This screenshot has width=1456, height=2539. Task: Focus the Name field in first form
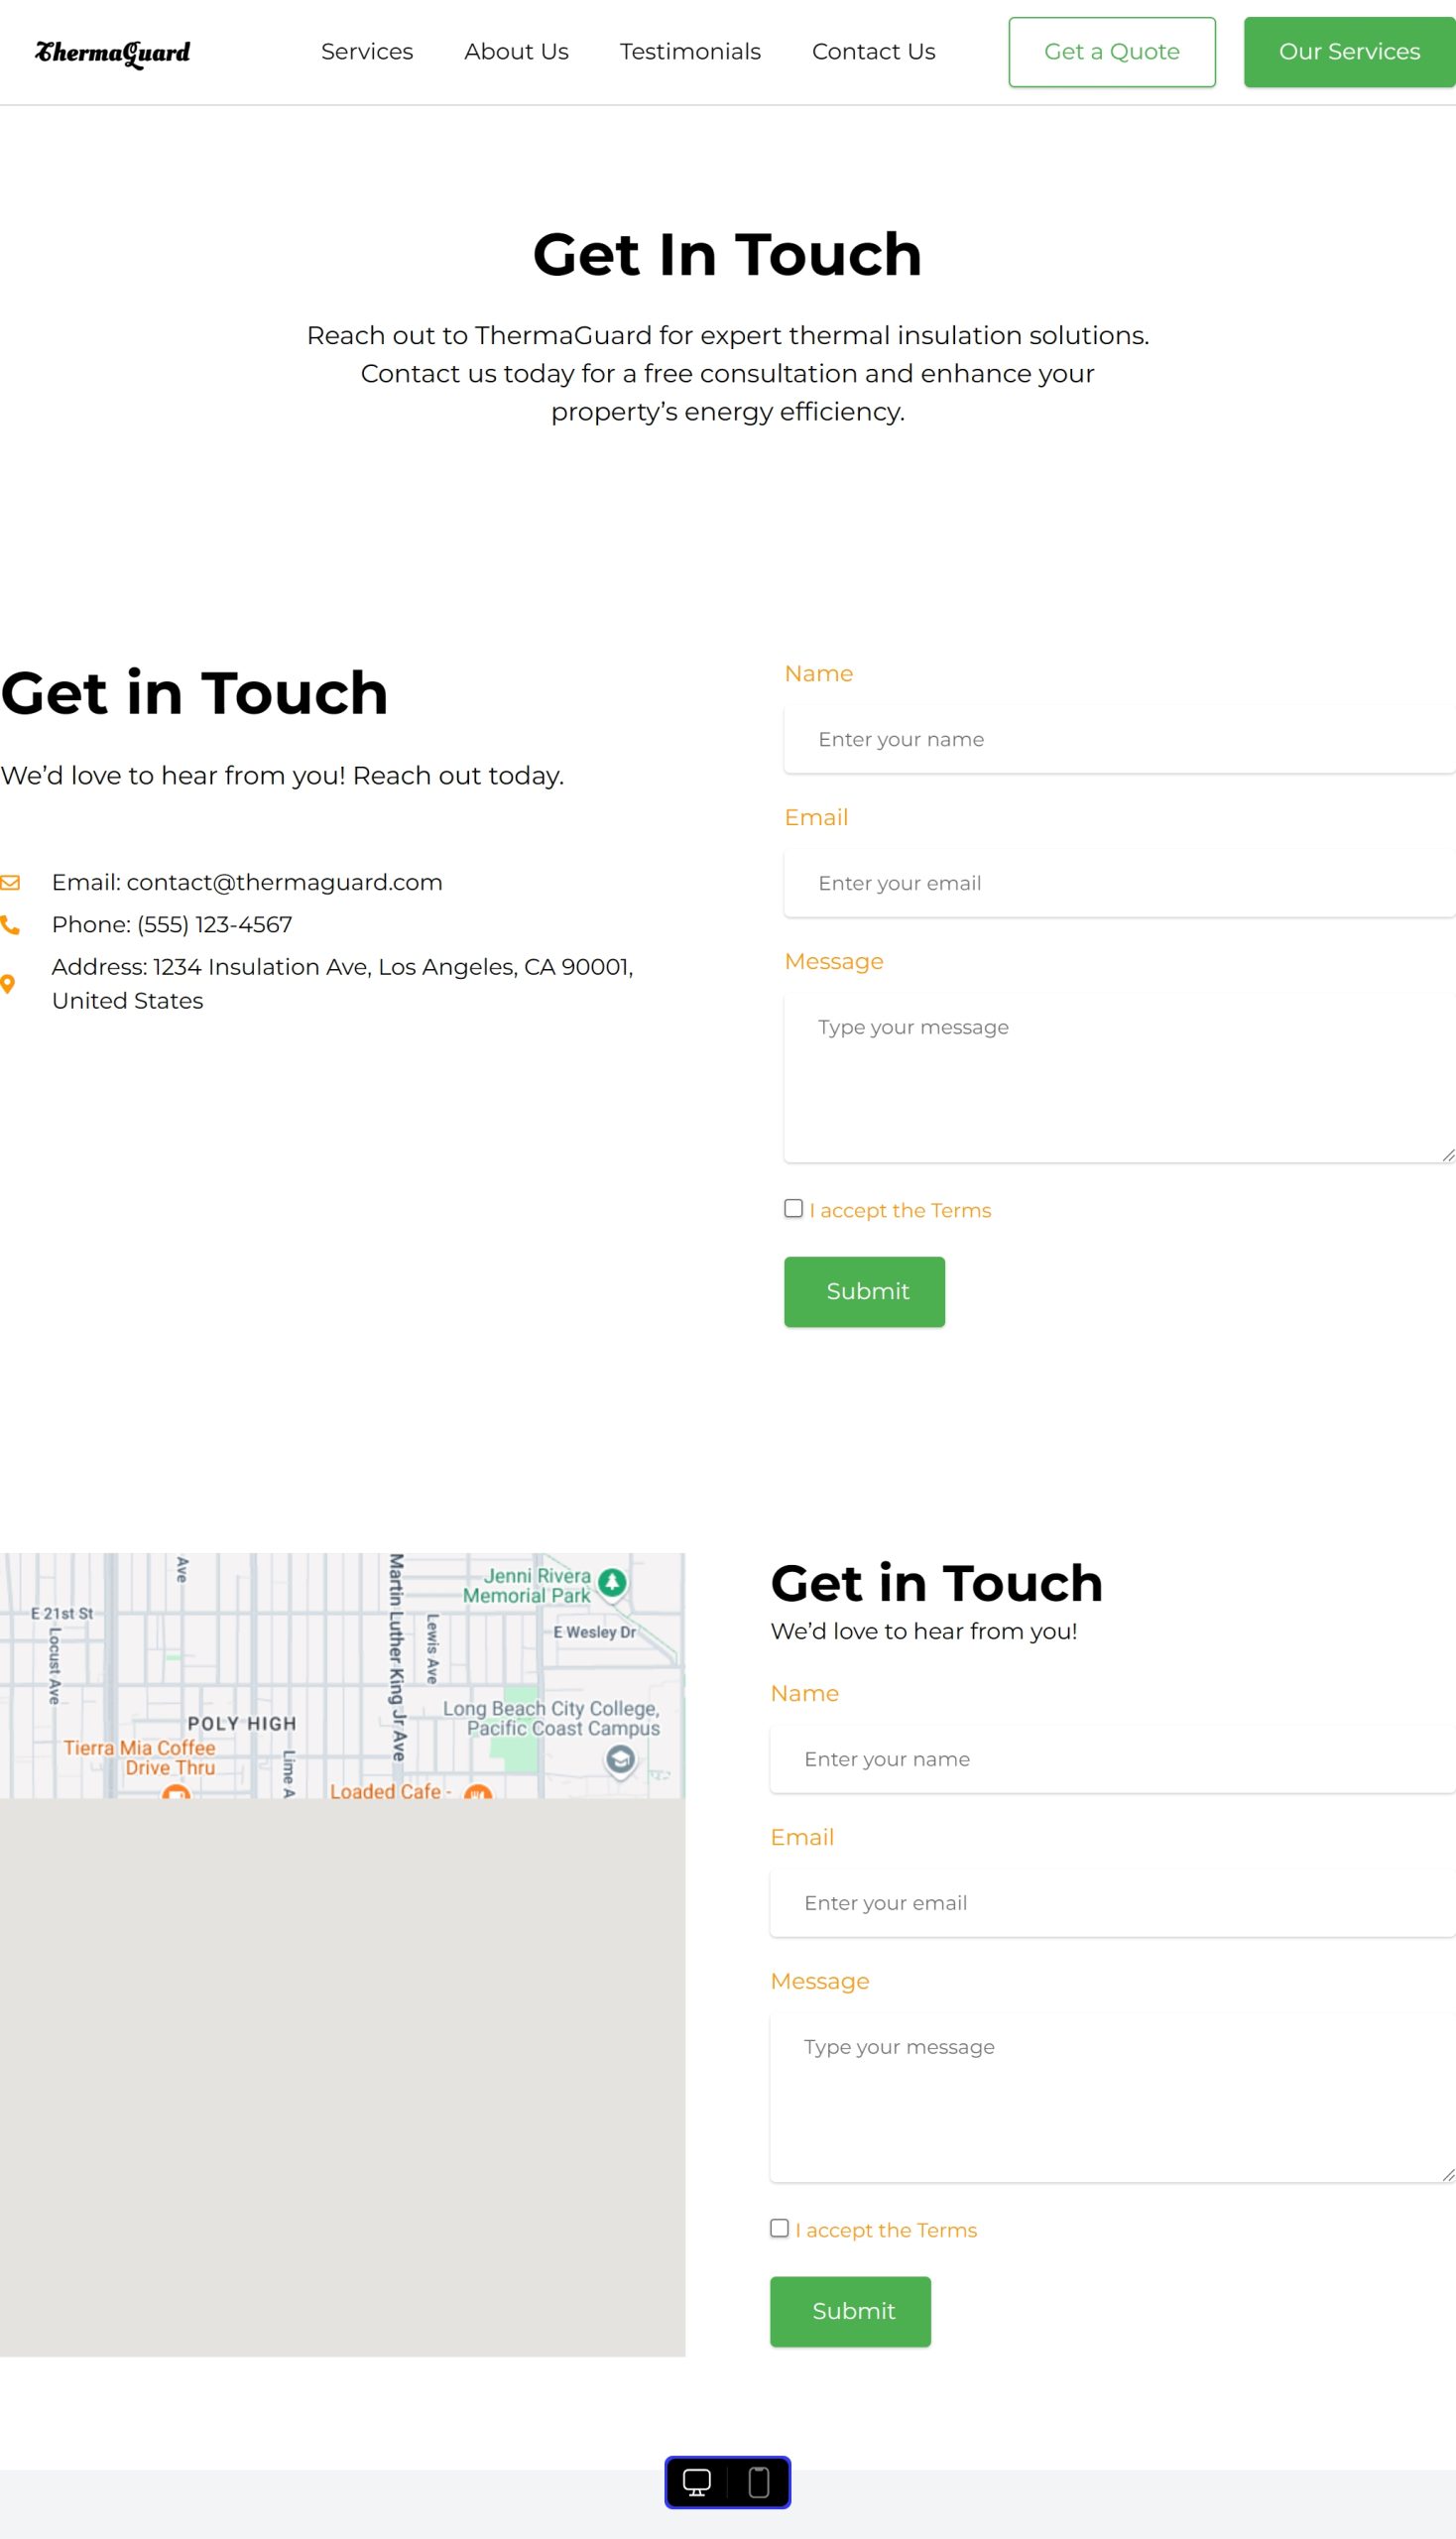1120,740
